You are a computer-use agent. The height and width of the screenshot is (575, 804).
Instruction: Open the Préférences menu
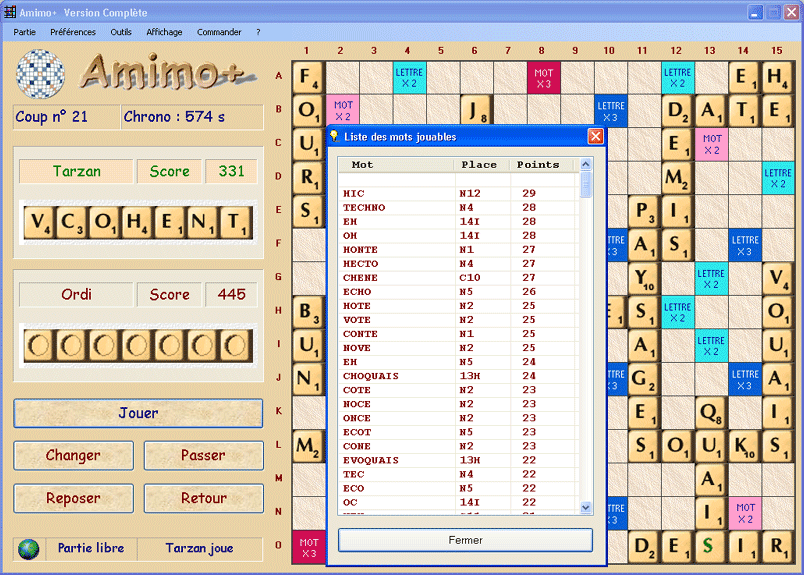pyautogui.click(x=73, y=32)
